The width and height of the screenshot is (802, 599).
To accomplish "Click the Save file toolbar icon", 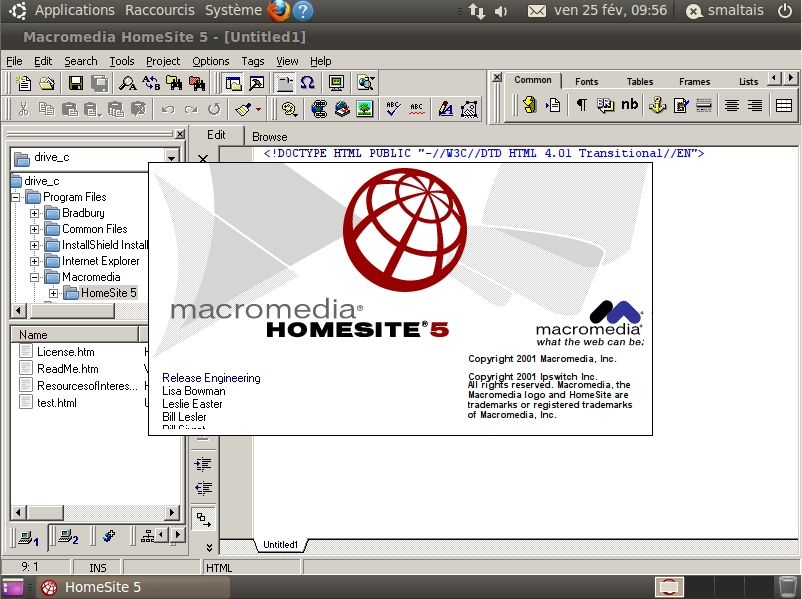I will [x=75, y=83].
